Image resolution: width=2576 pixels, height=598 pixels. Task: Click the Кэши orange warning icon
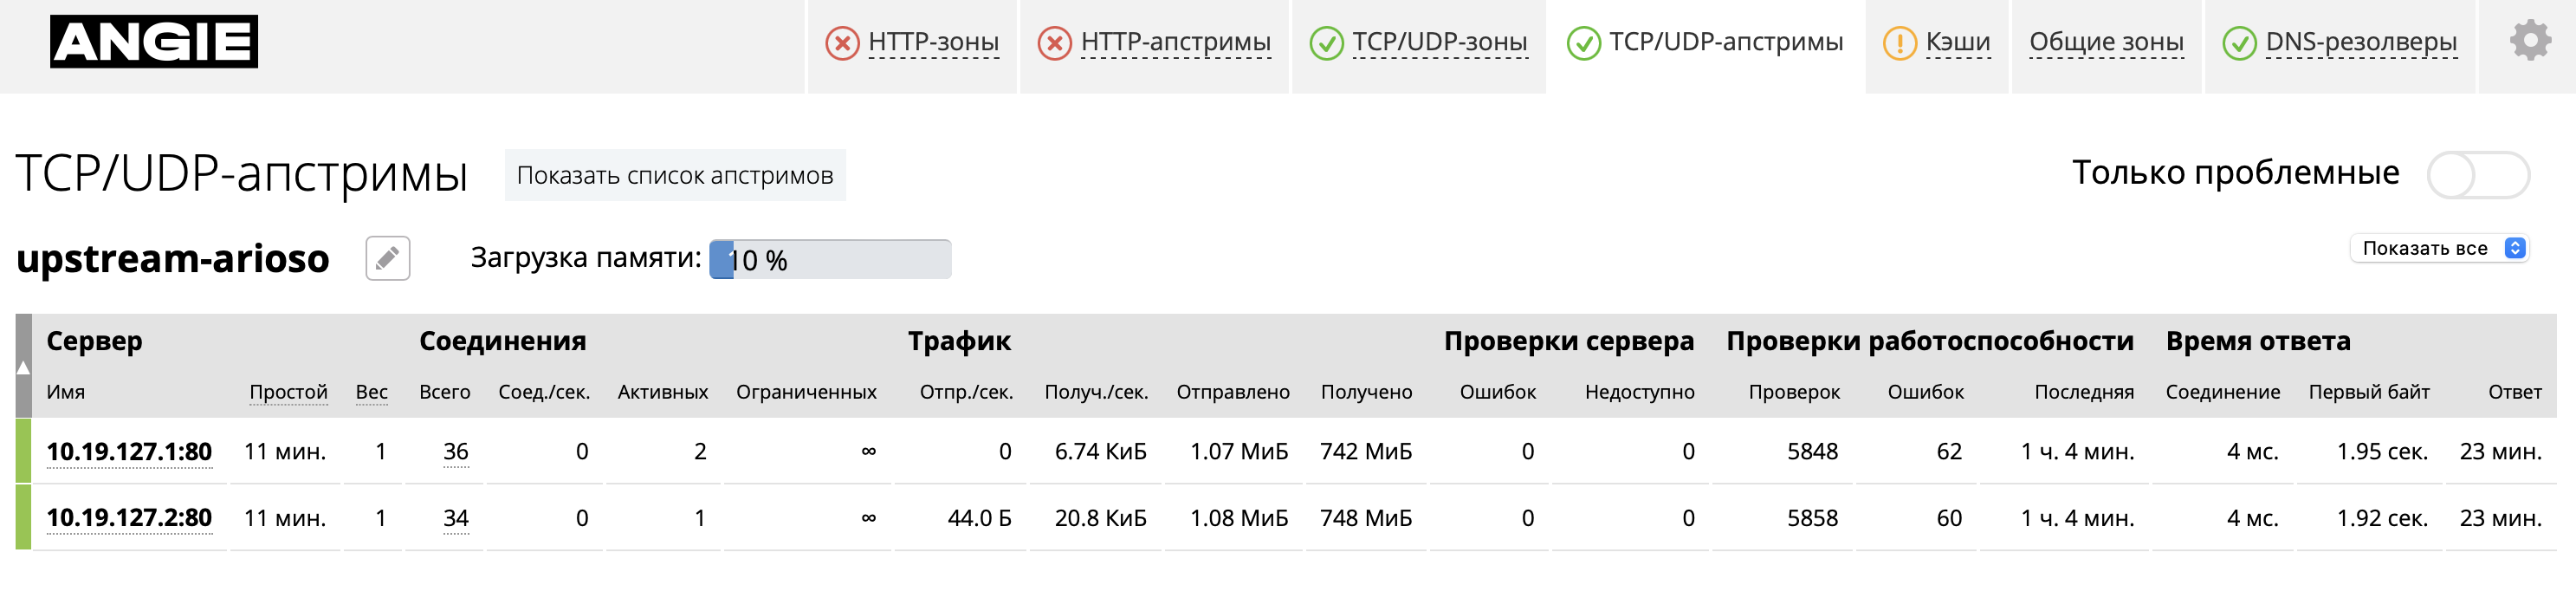pyautogui.click(x=1899, y=43)
